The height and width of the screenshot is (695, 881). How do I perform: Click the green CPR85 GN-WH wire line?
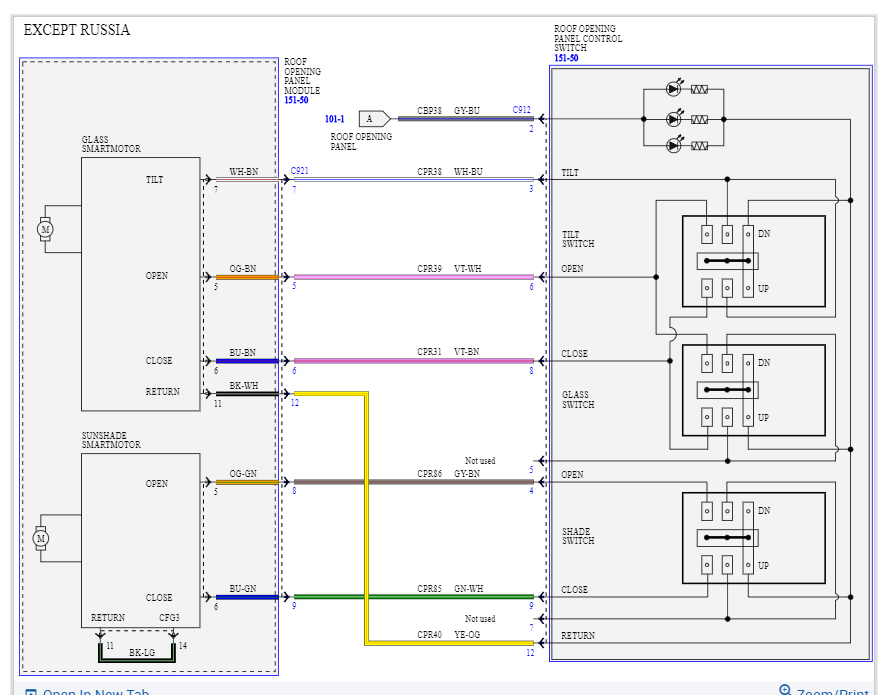tap(414, 597)
